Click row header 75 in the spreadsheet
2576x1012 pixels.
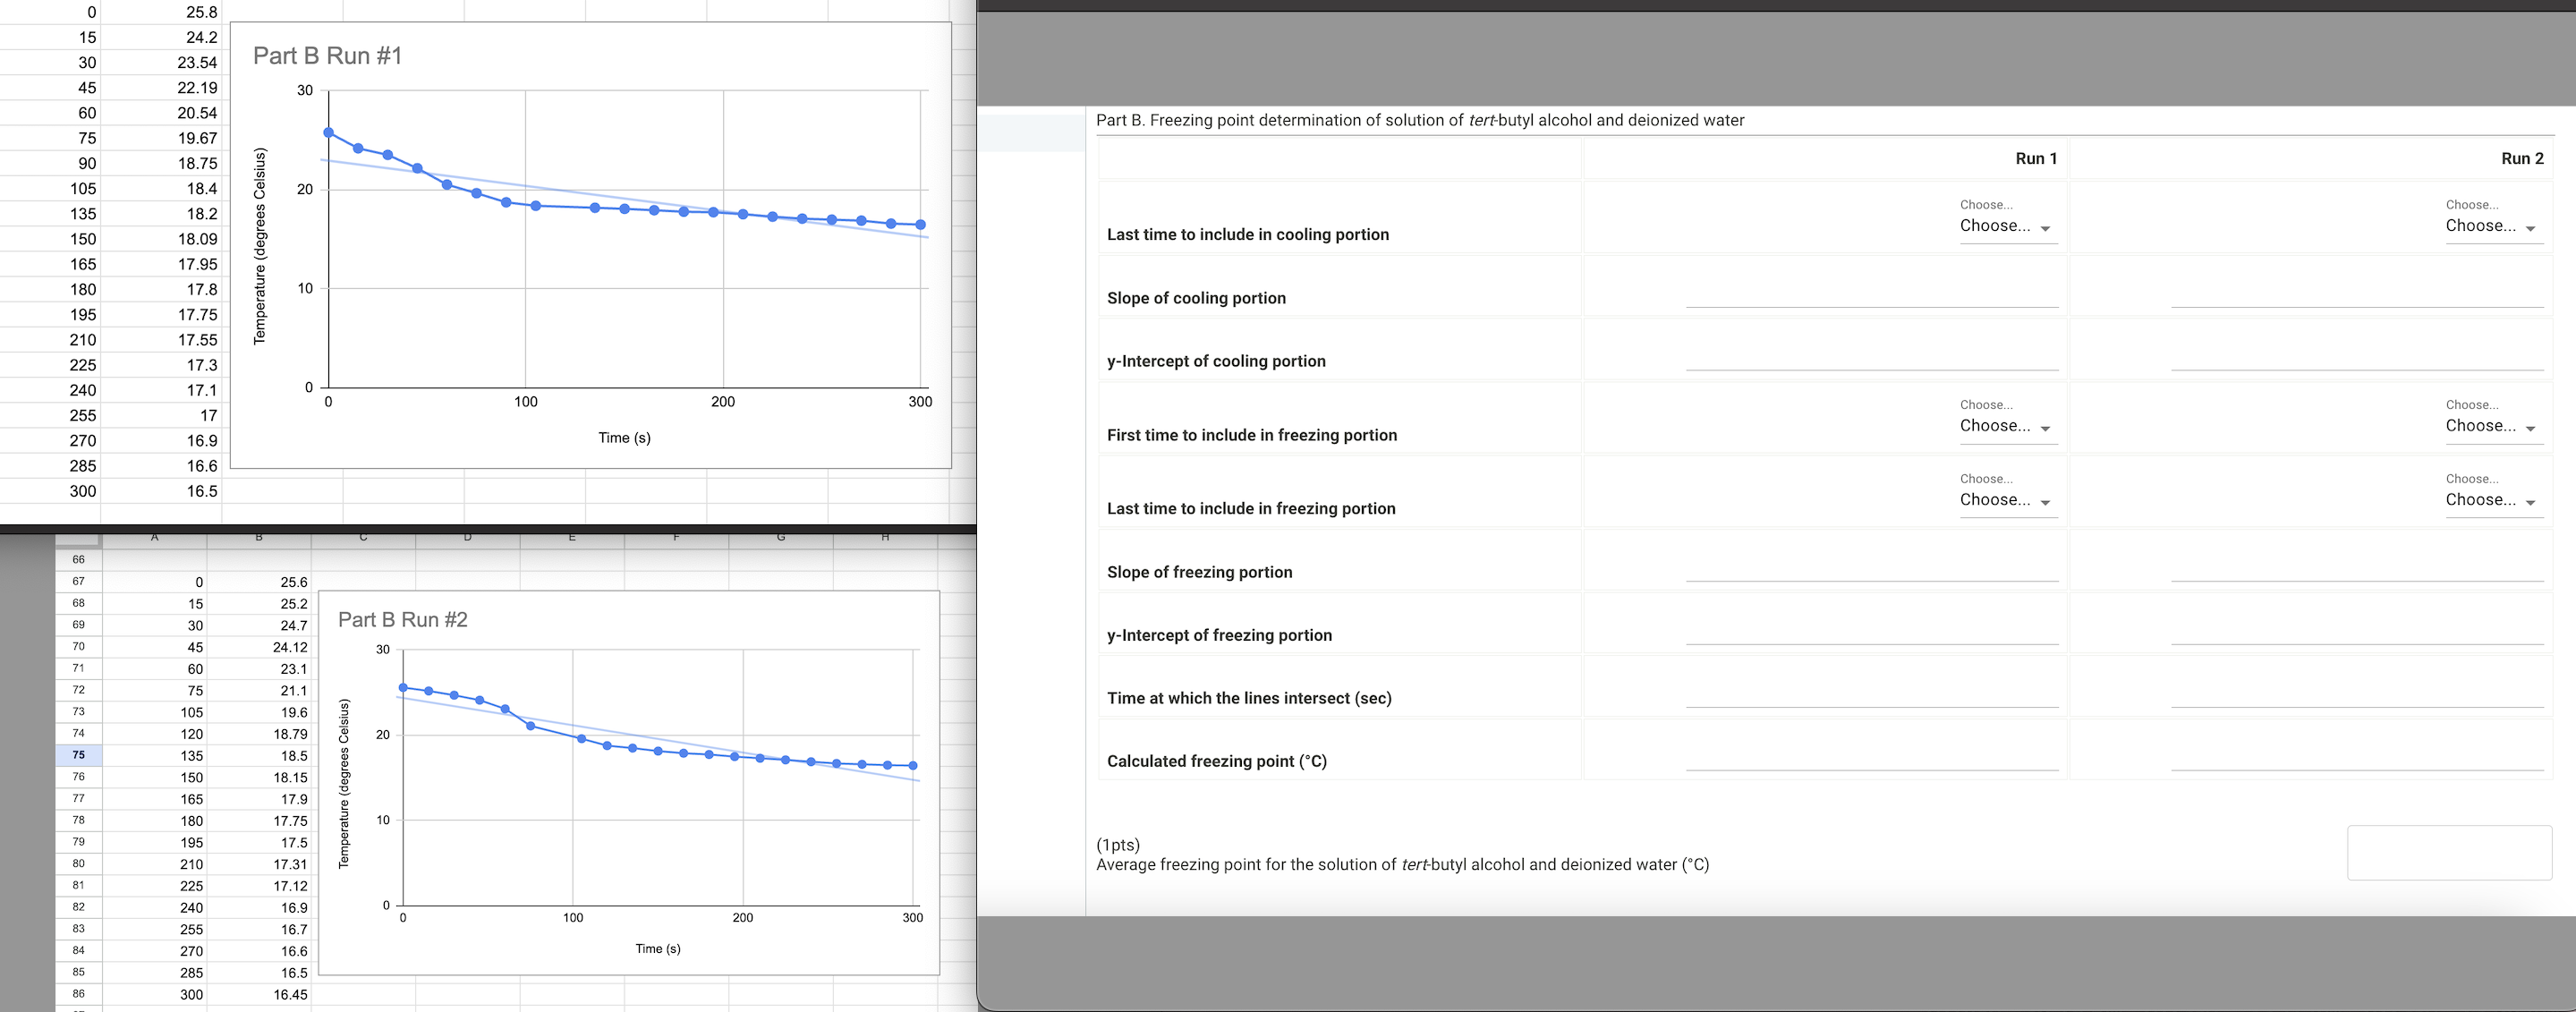click(x=78, y=756)
